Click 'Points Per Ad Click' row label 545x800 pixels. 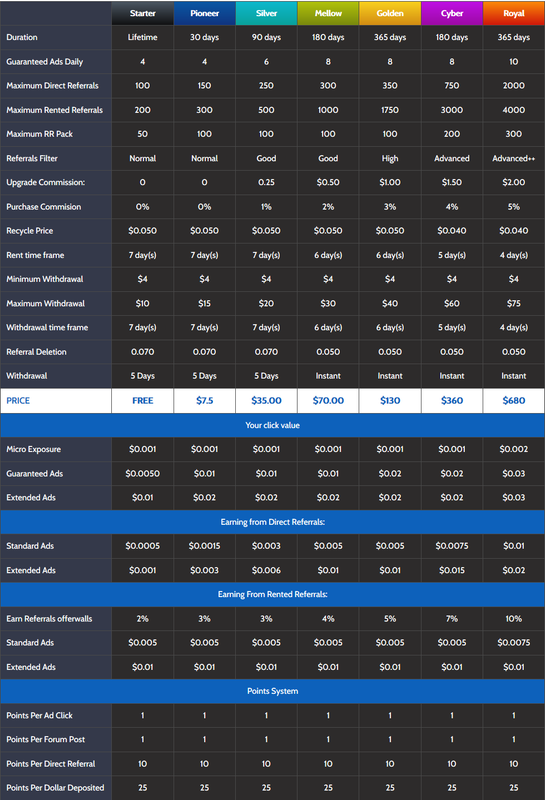click(x=39, y=715)
